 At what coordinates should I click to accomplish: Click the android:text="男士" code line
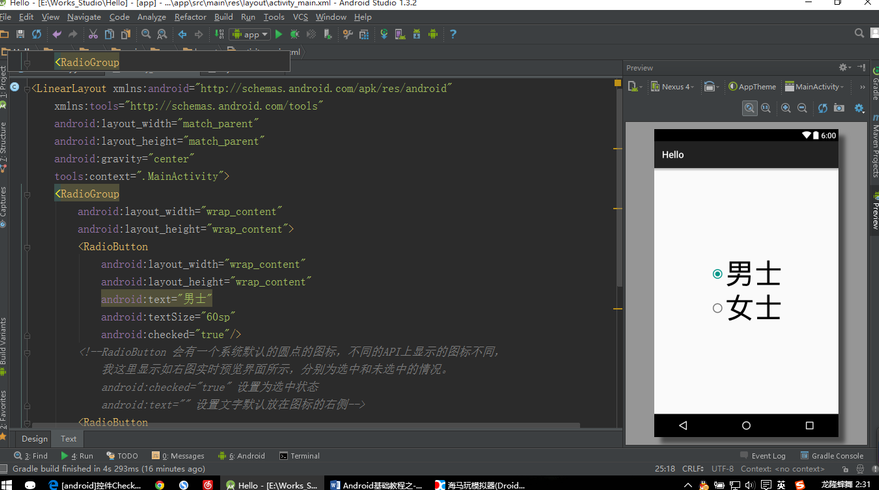[156, 299]
